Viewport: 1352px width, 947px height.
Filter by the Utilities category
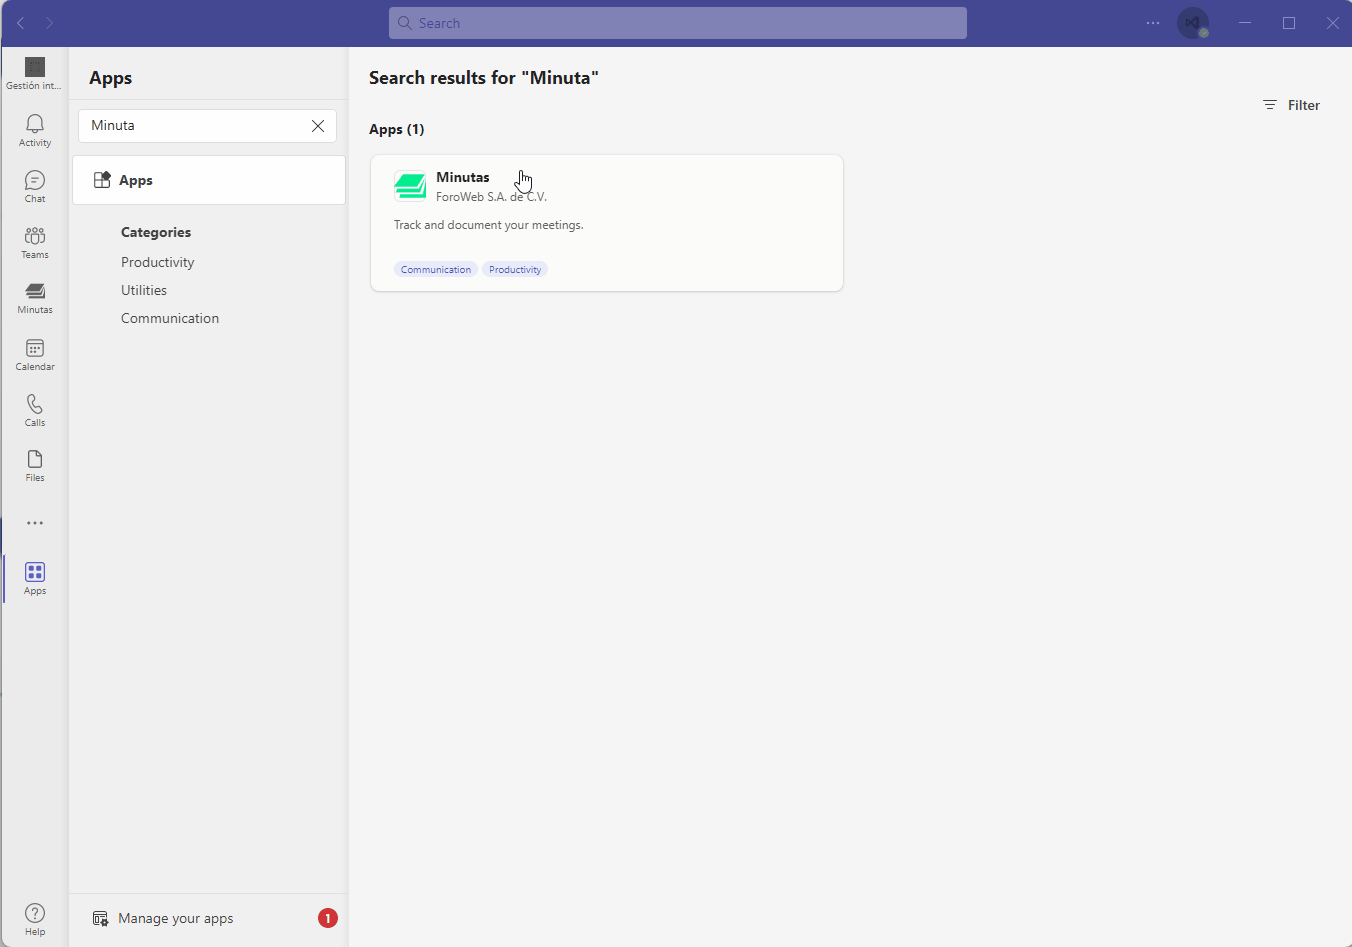point(144,290)
